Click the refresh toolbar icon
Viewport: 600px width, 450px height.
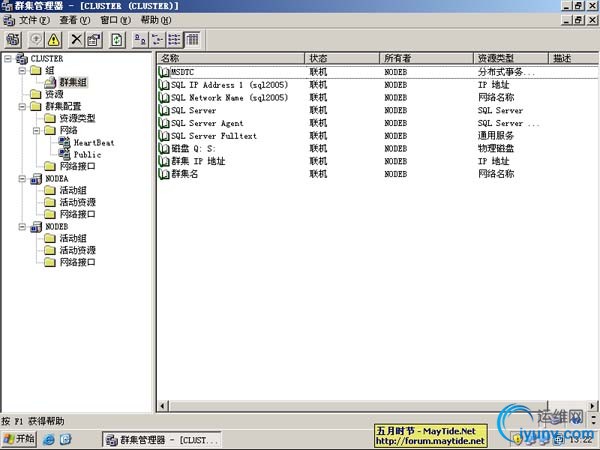117,39
